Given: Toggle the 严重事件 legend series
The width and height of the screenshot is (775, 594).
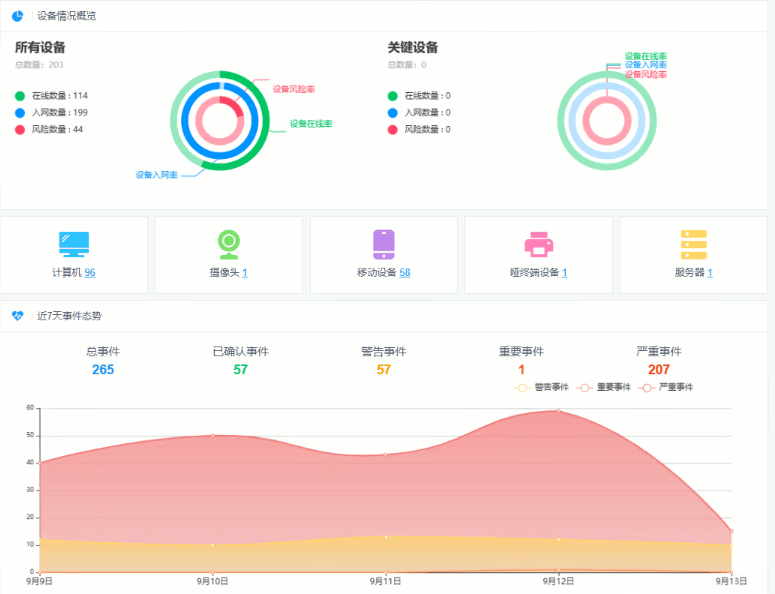Looking at the screenshot, I should [x=666, y=387].
